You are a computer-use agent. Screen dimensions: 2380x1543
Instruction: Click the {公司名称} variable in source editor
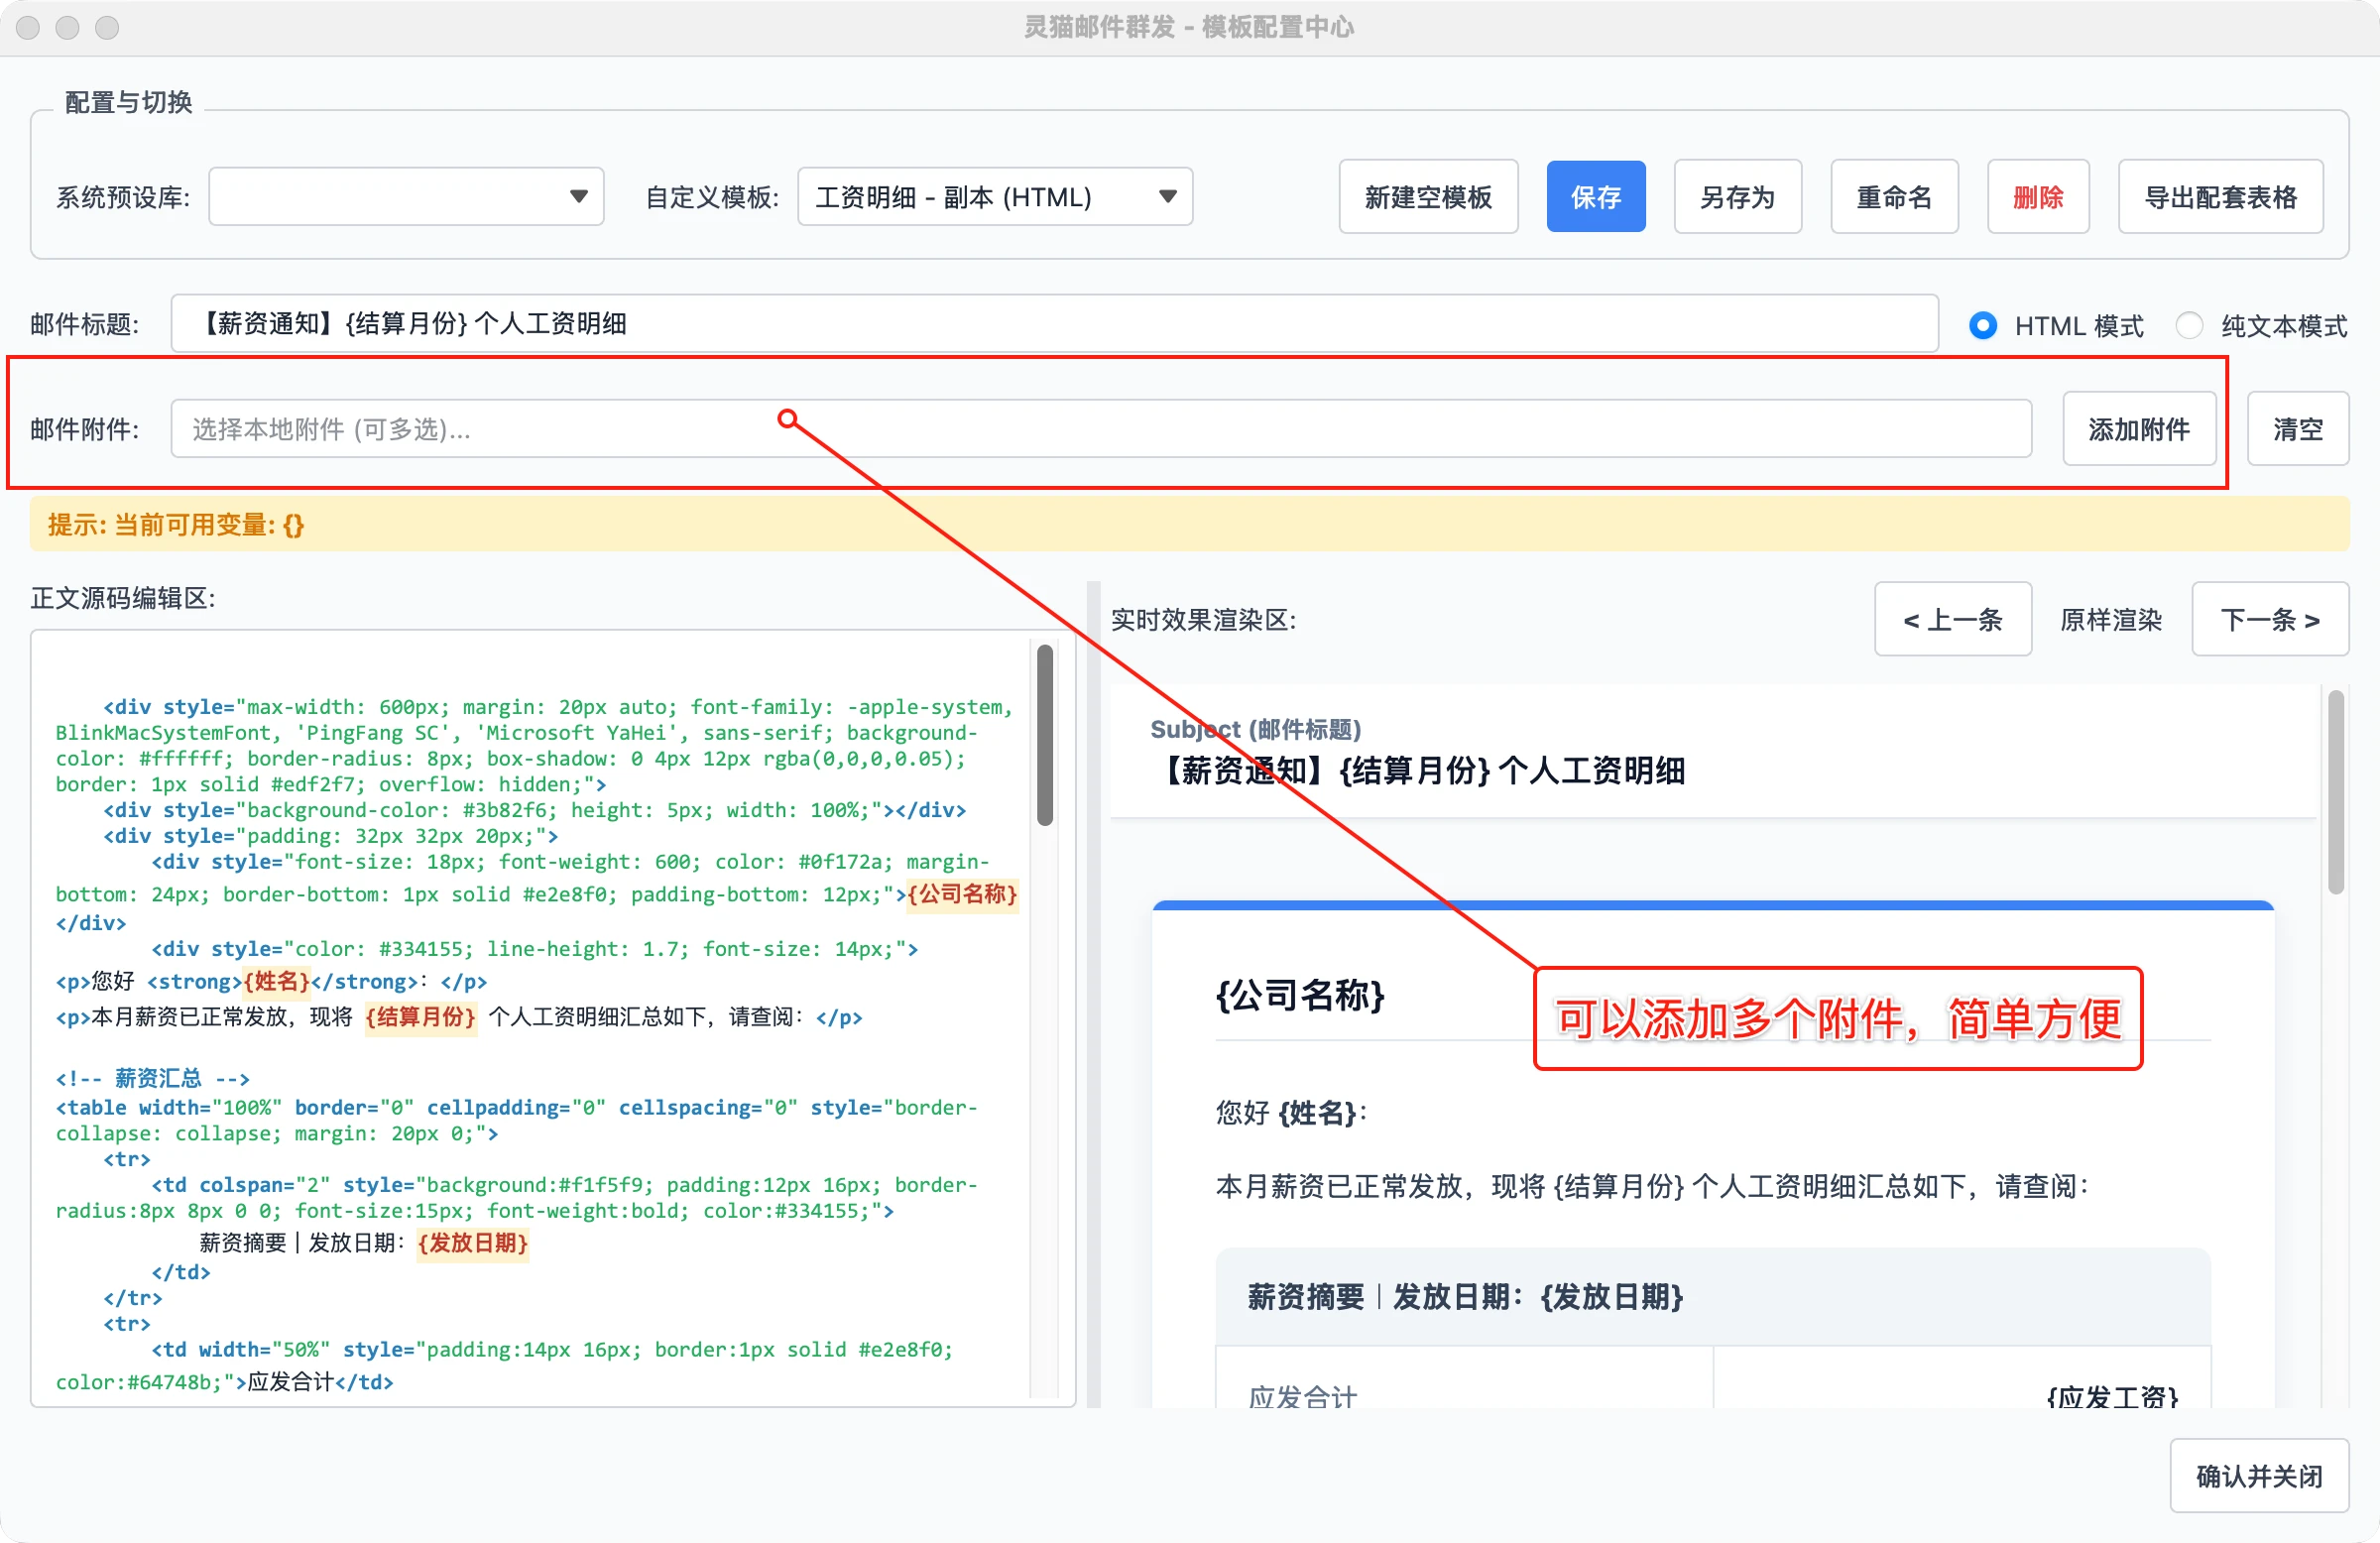[x=962, y=893]
